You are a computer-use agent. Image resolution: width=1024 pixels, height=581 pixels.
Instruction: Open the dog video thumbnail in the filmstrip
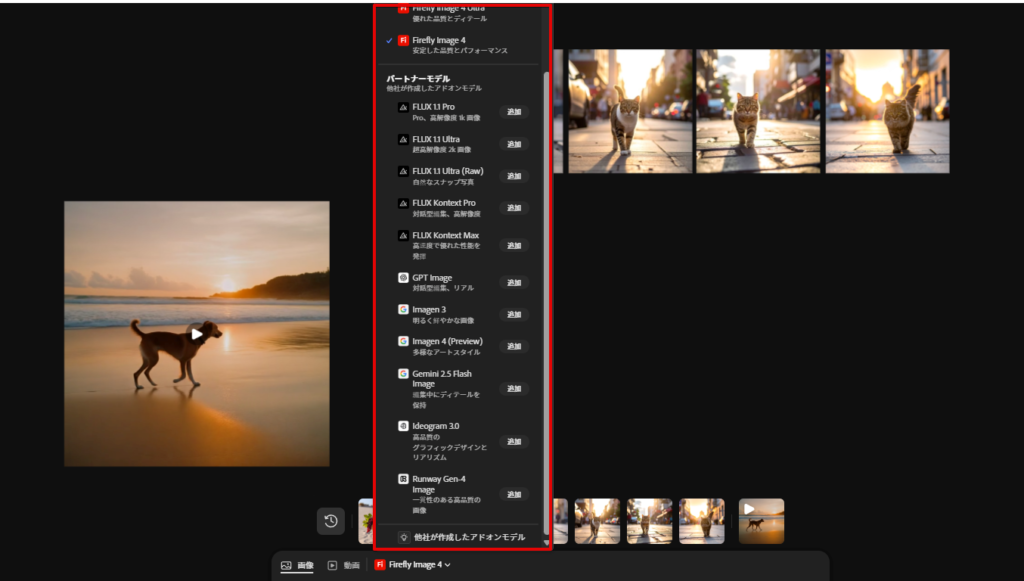click(761, 521)
